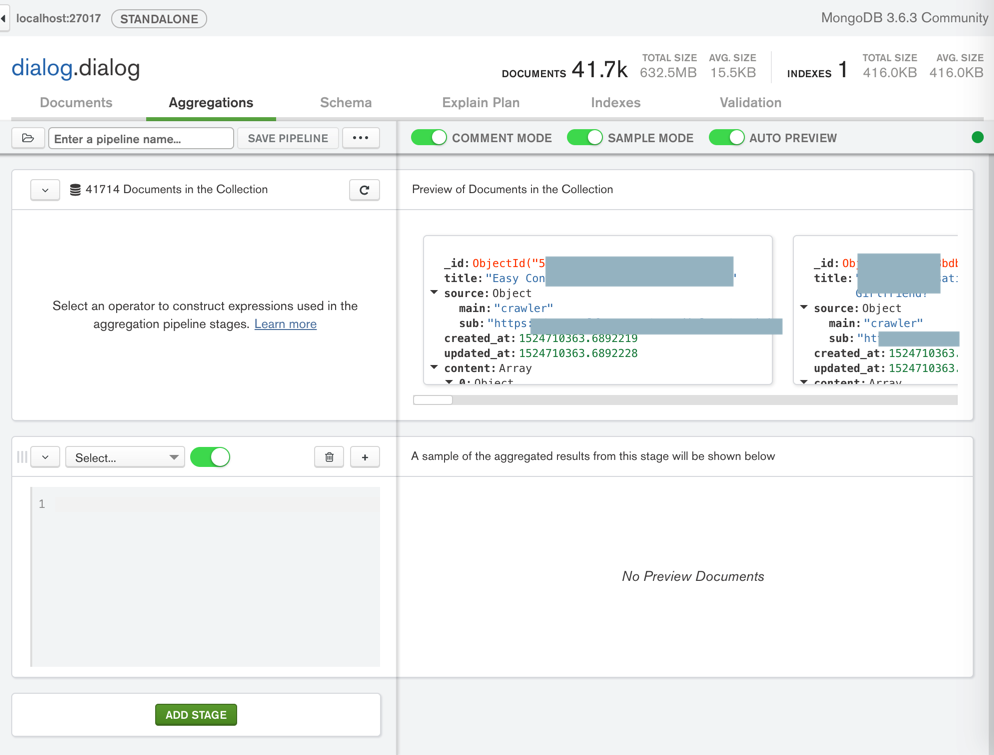Open the stage operator Select dropdown
The image size is (994, 755).
pos(125,457)
